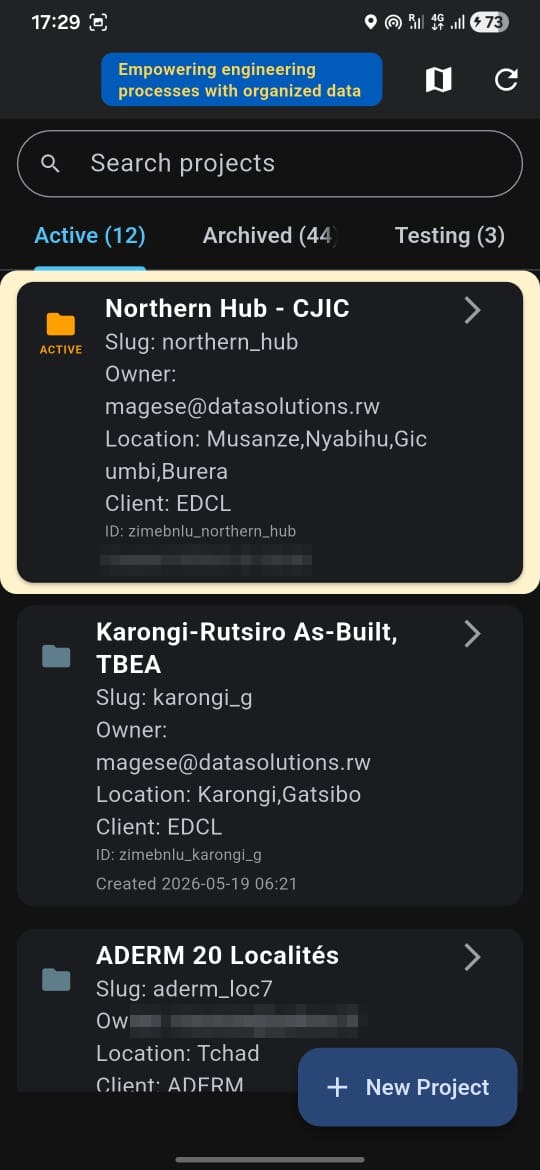Tap the battery indicator in status bar
The image size is (540, 1170).
point(489,22)
